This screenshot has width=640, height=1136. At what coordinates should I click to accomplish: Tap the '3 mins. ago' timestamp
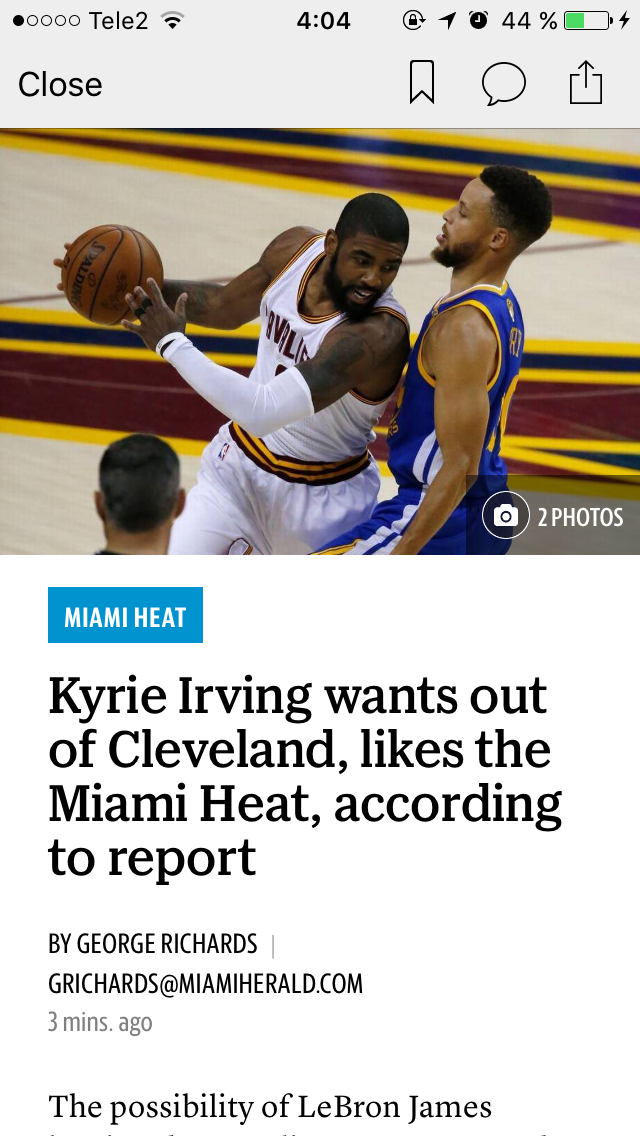click(x=100, y=1022)
